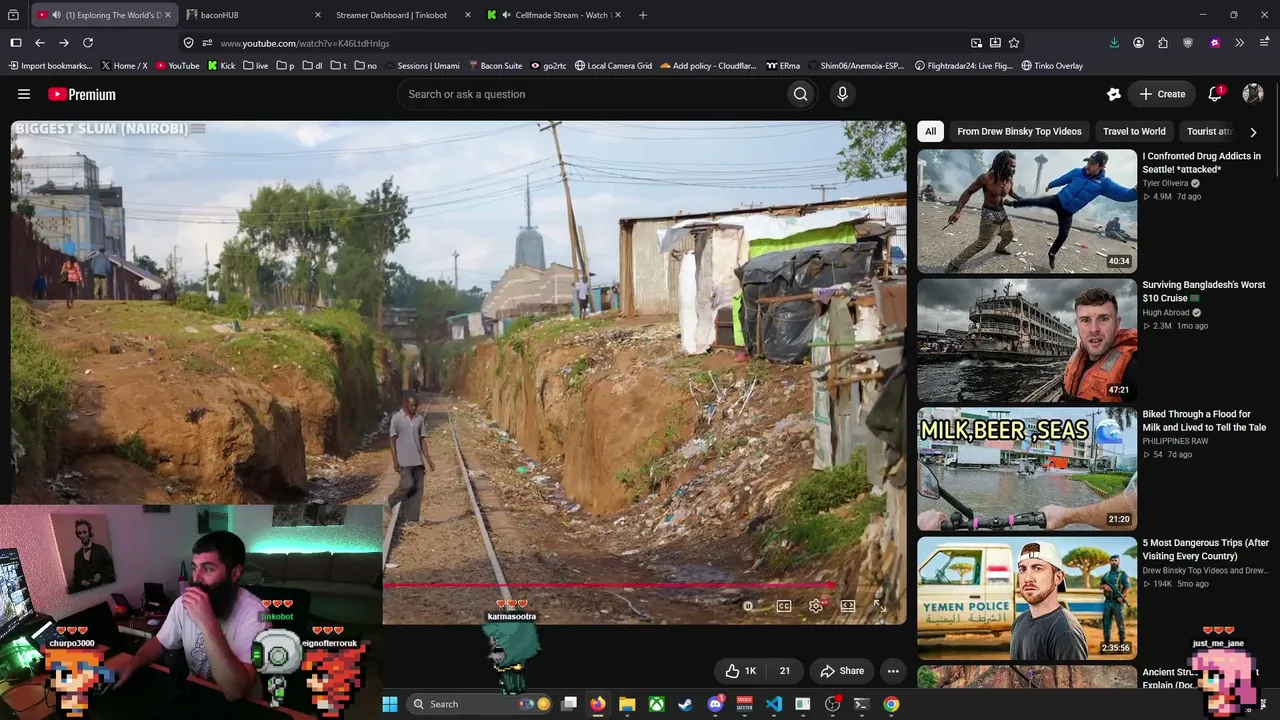This screenshot has width=1280, height=720.
Task: Open the 'no' bookmarks folder
Action: 365,66
